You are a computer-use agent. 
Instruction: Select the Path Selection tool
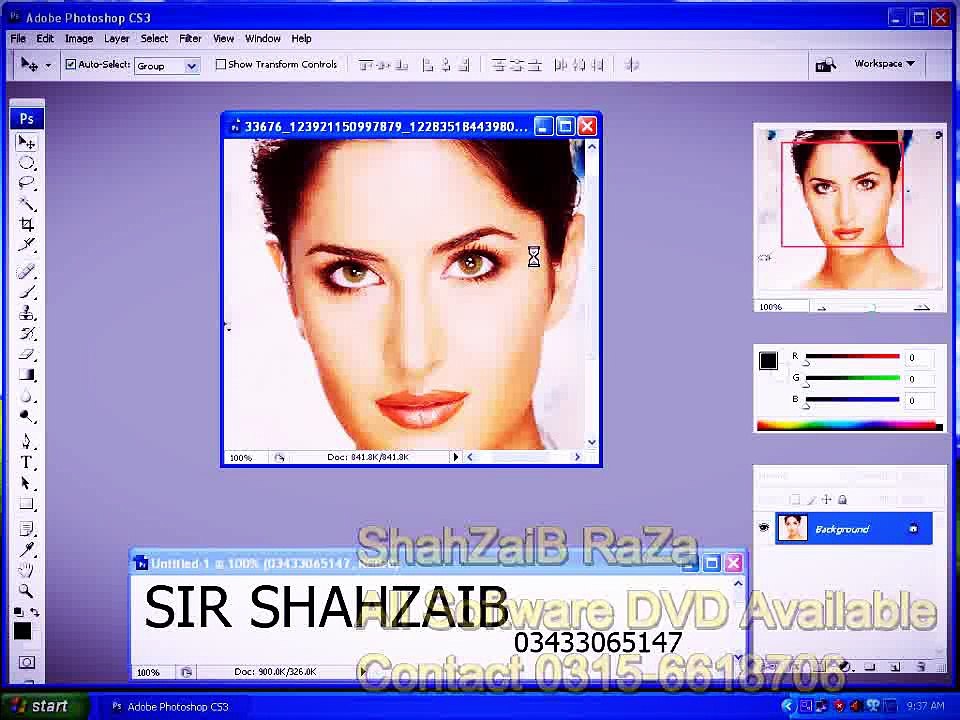coord(26,483)
